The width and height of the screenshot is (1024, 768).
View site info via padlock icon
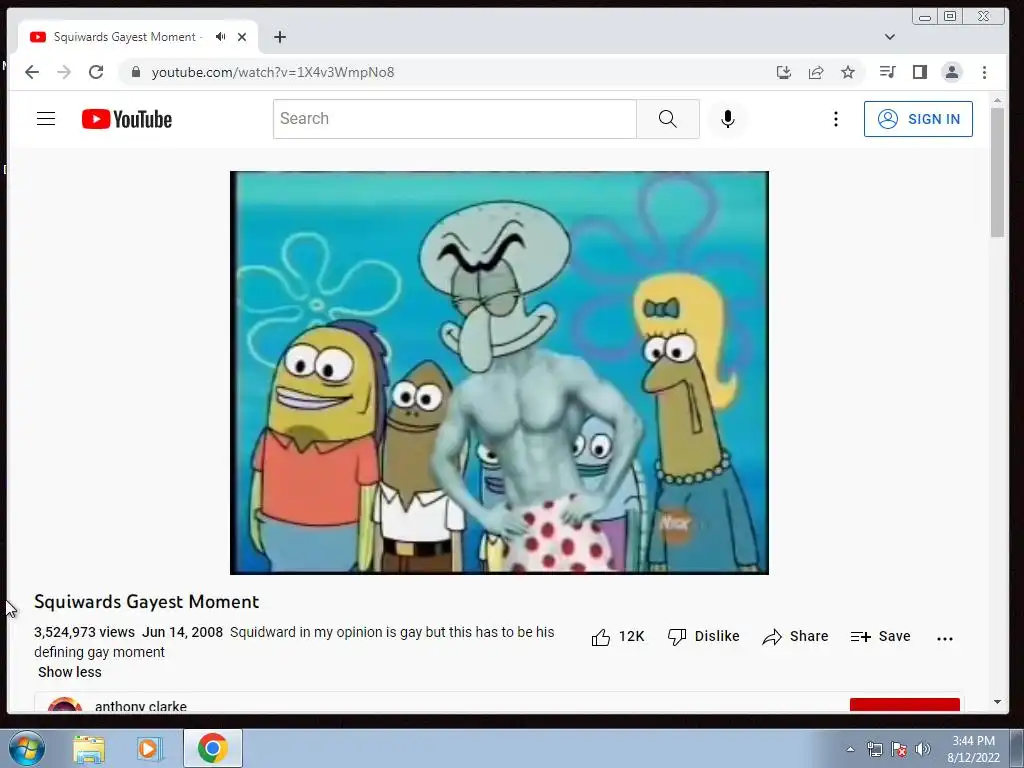(x=135, y=72)
